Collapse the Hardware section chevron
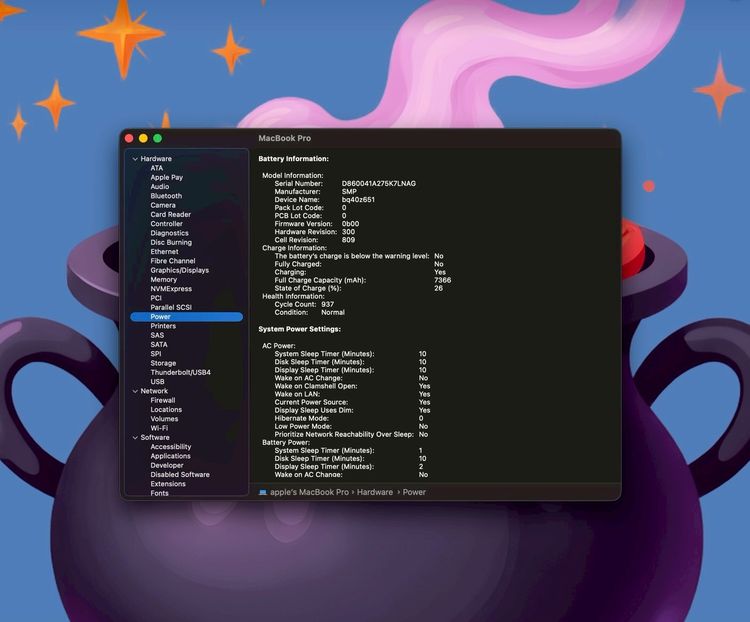750x622 pixels. [135, 159]
